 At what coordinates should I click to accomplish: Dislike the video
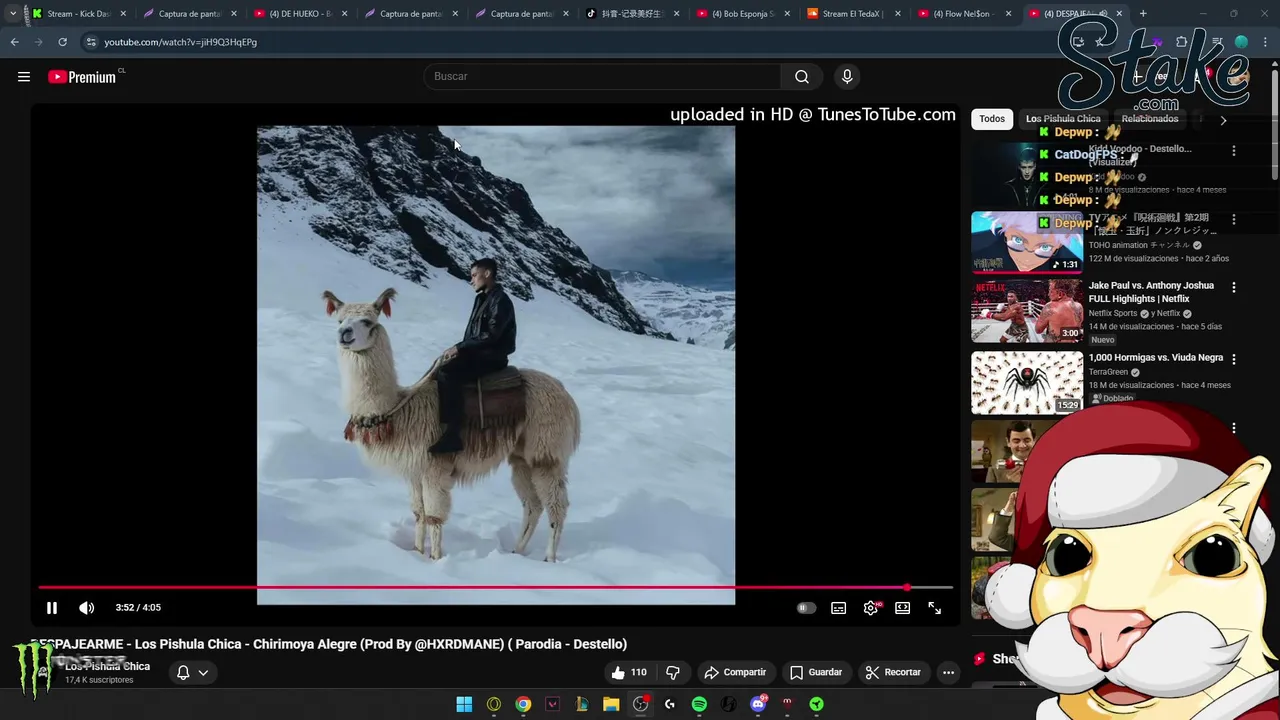pyautogui.click(x=673, y=672)
